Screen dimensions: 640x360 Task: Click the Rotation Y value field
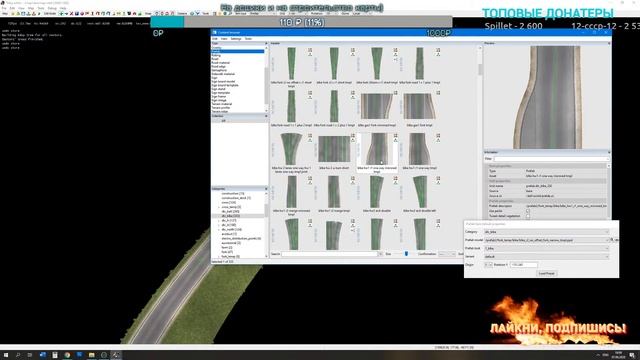pyautogui.click(x=523, y=265)
